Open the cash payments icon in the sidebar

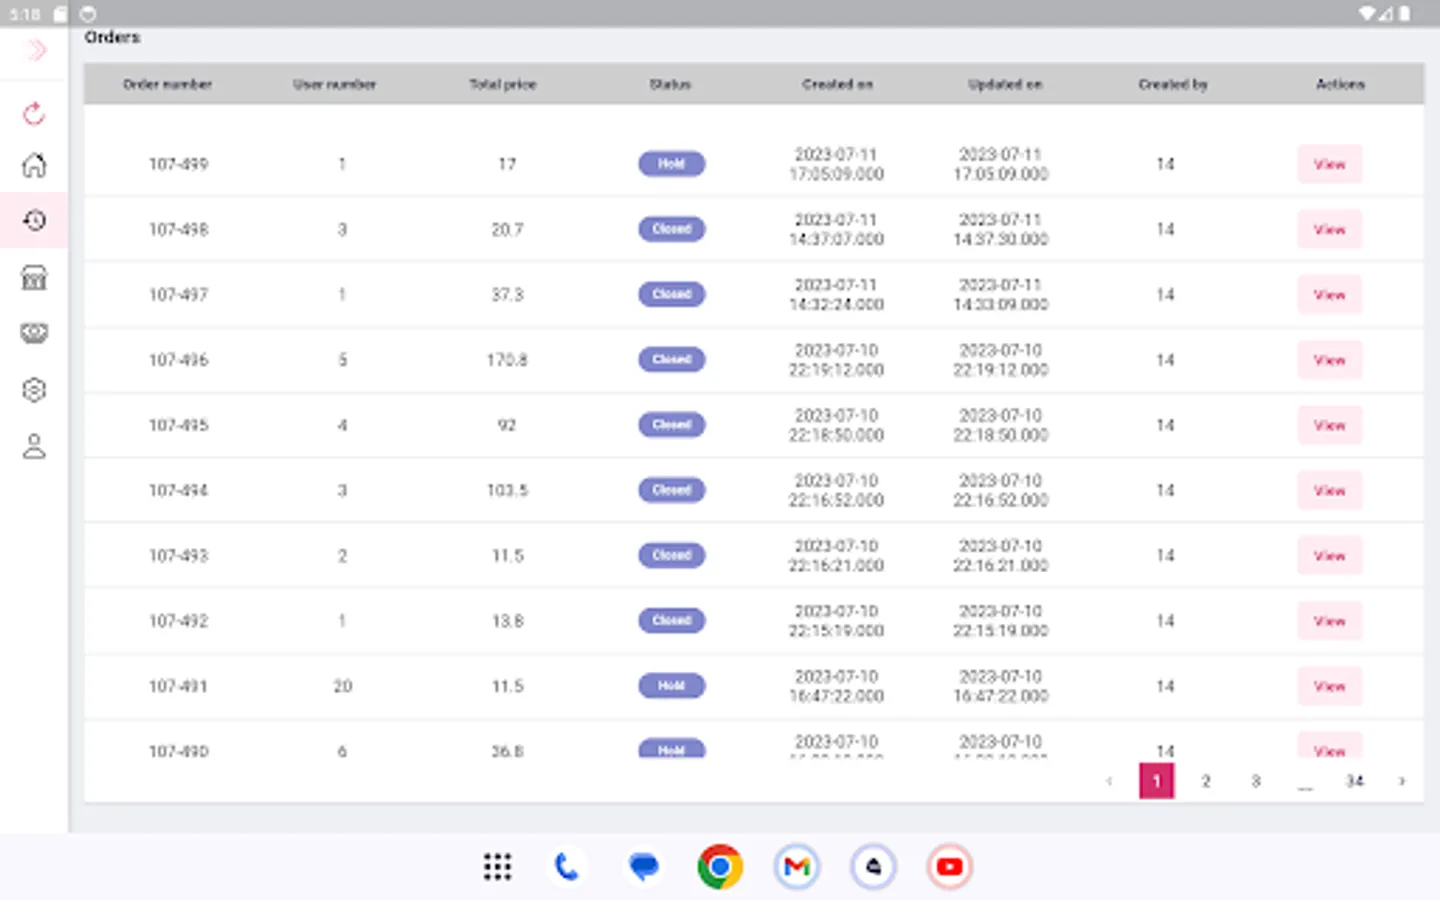point(34,333)
